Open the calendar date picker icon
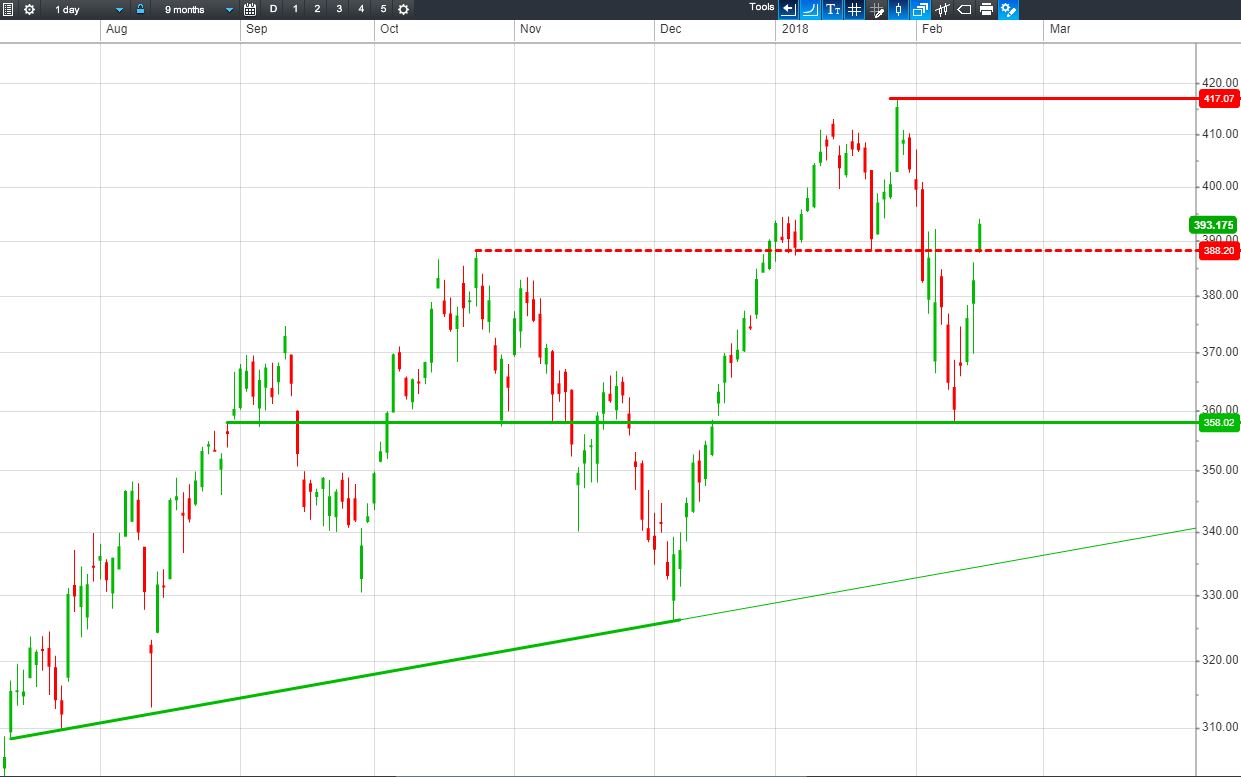Viewport: 1241px width, 777px height. (250, 9)
